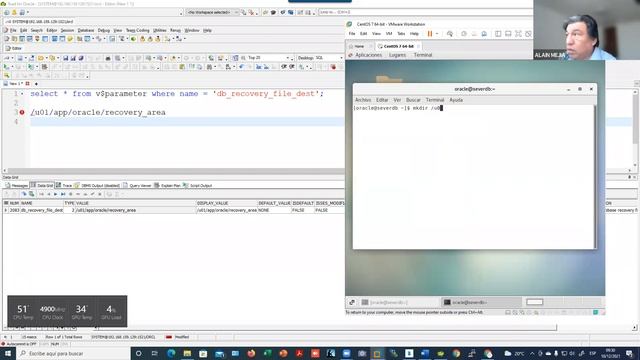Switch to the Messages tab
This screenshot has width=640, height=360.
(x=17, y=186)
